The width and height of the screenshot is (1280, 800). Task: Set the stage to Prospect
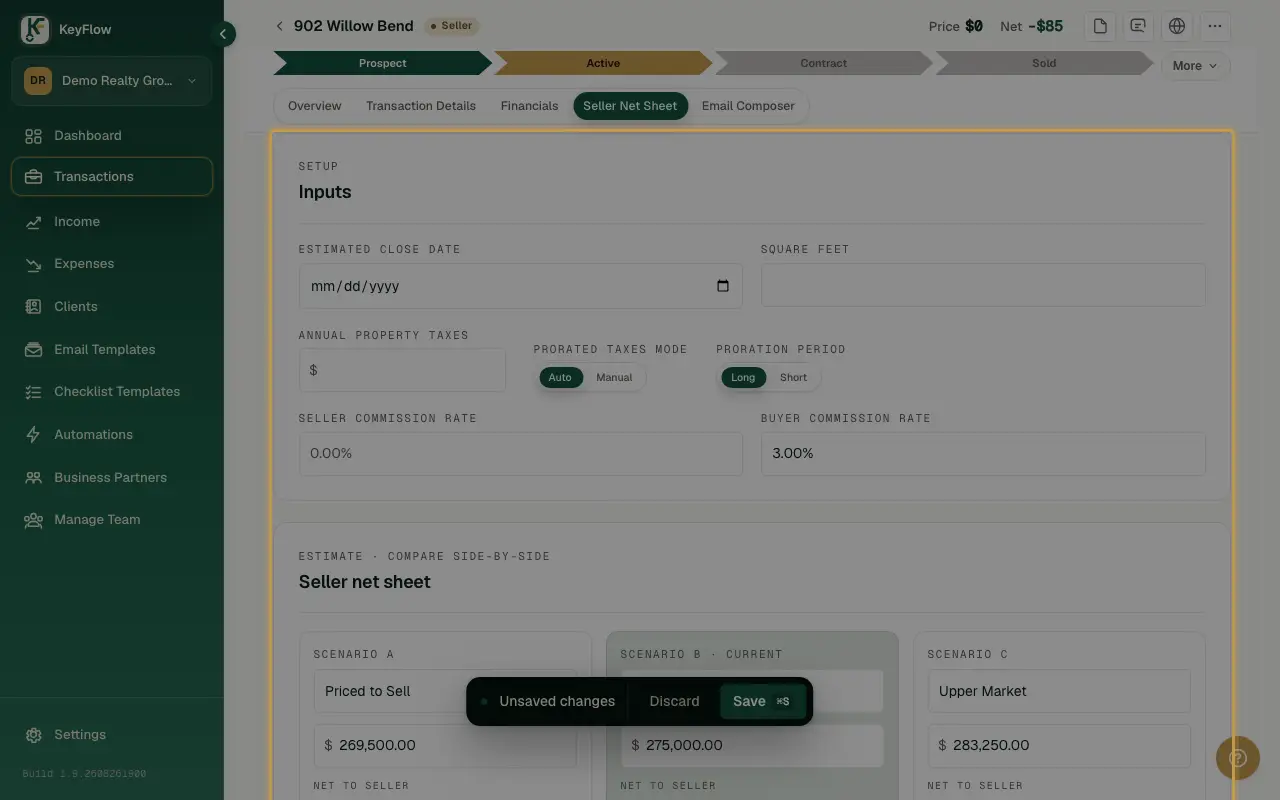(382, 63)
